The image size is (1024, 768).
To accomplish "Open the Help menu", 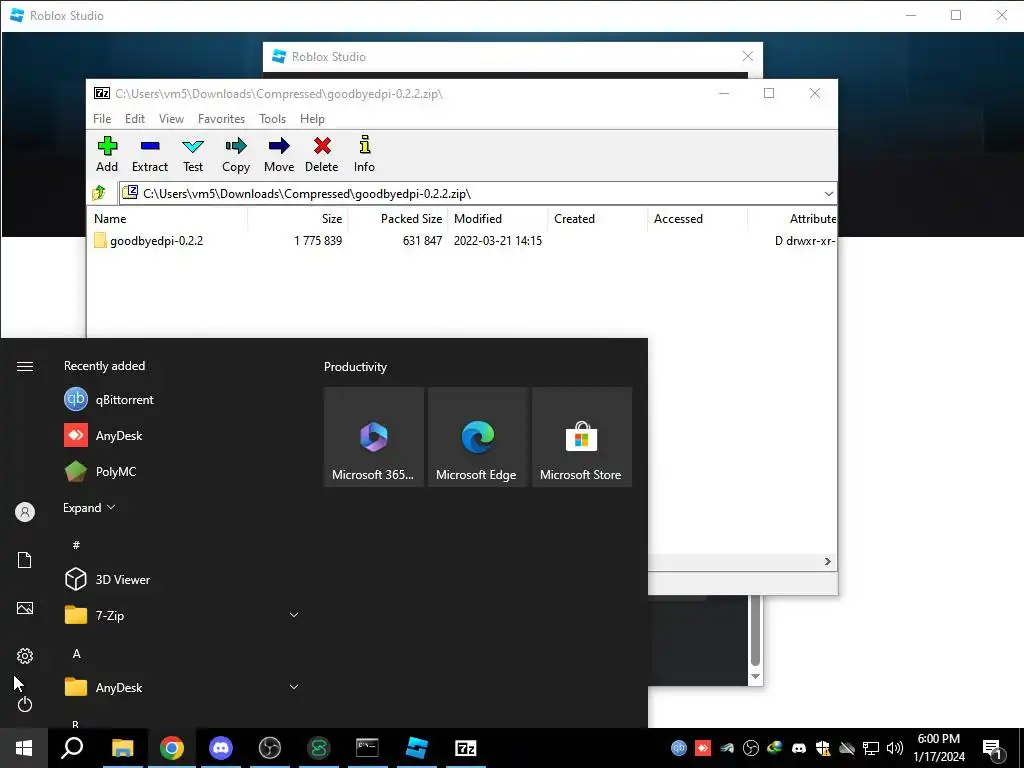I will tap(312, 119).
